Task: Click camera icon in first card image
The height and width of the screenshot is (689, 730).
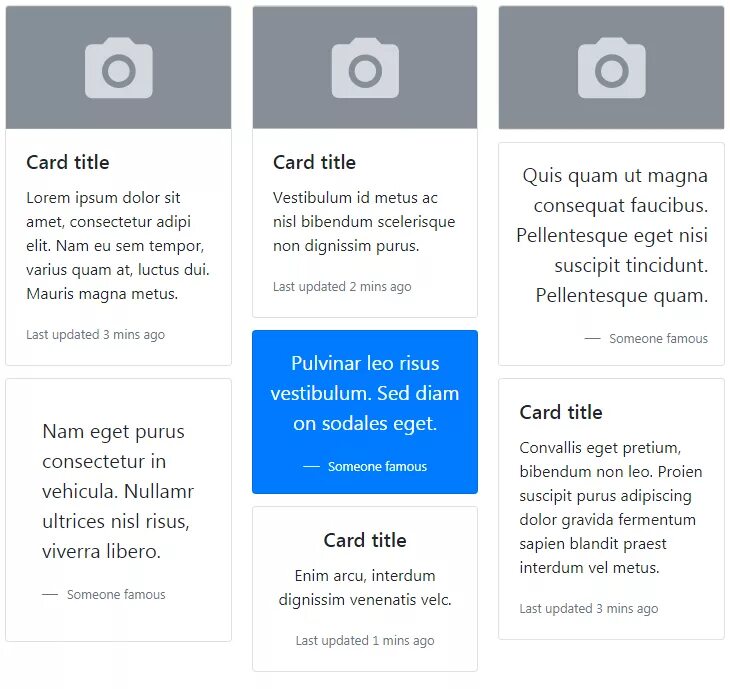Action: pos(119,68)
